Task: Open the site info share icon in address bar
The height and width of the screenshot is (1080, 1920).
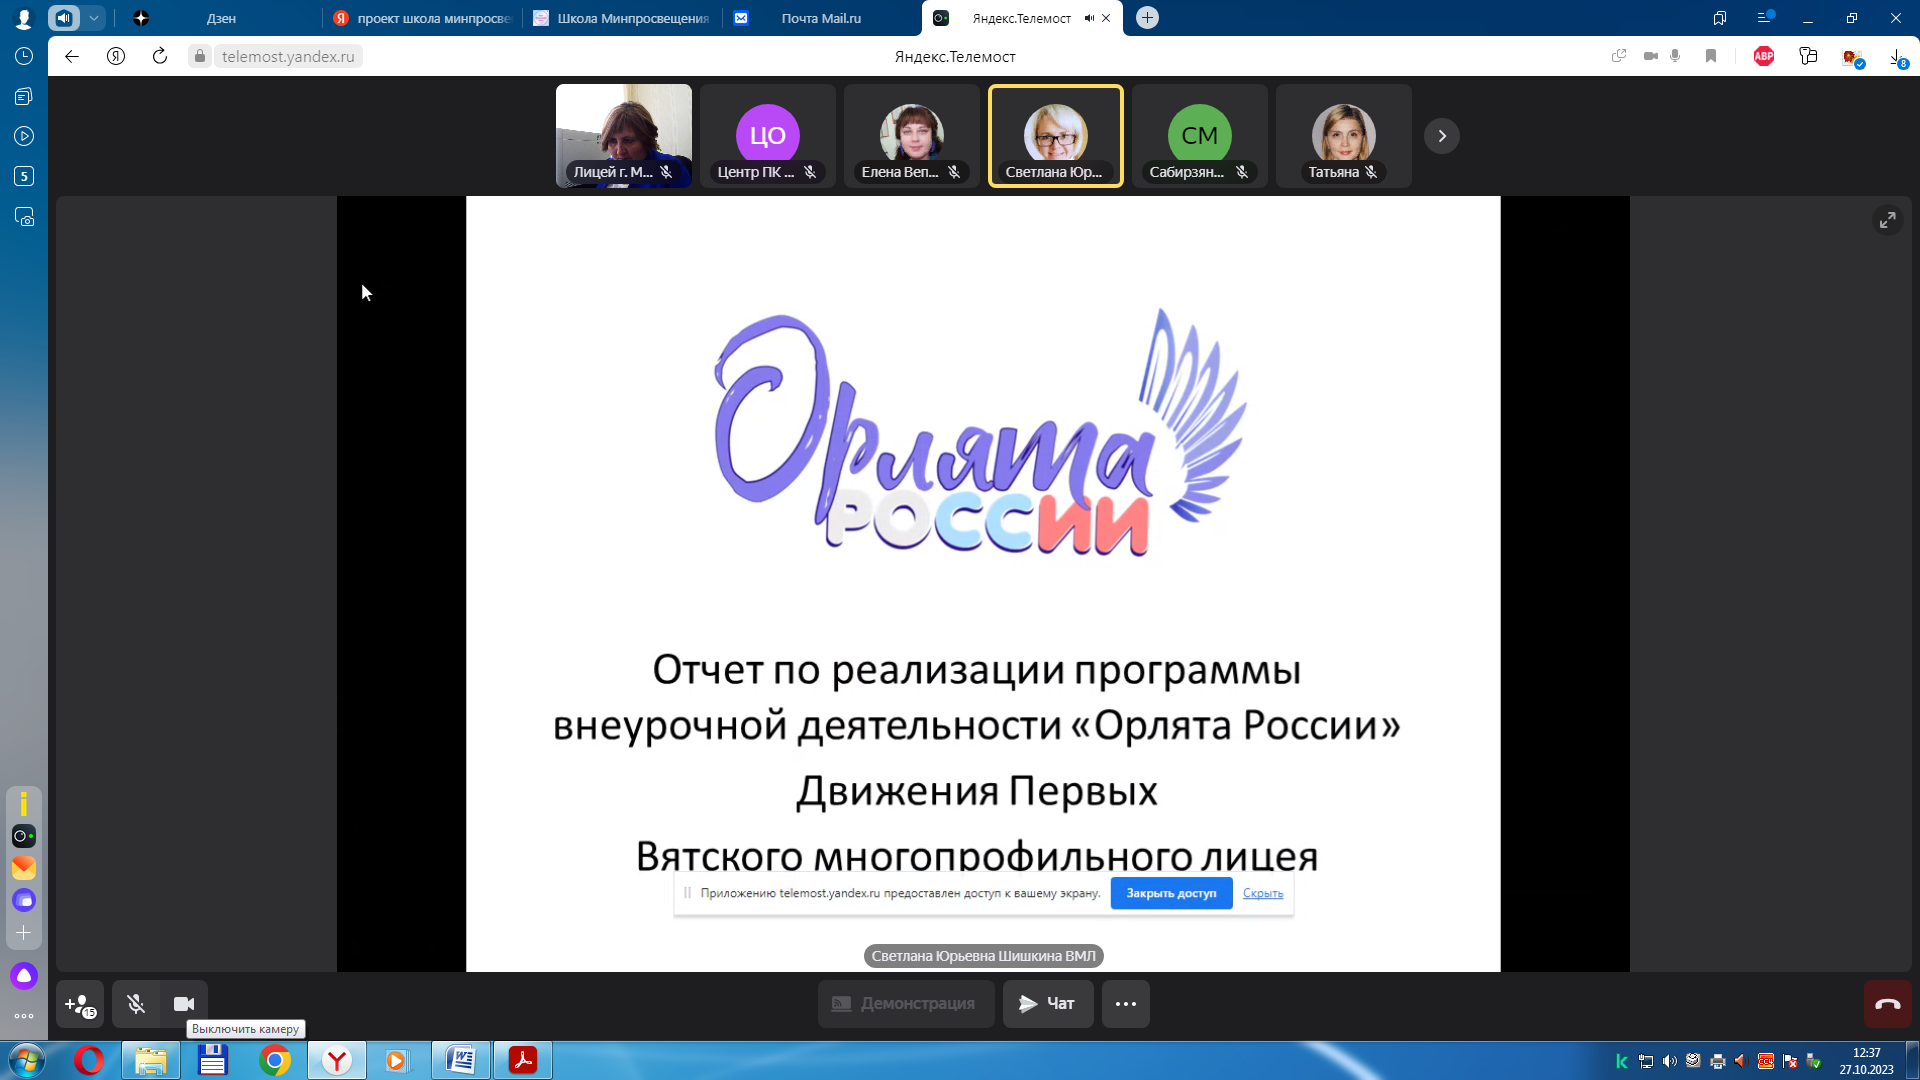Action: point(1619,56)
